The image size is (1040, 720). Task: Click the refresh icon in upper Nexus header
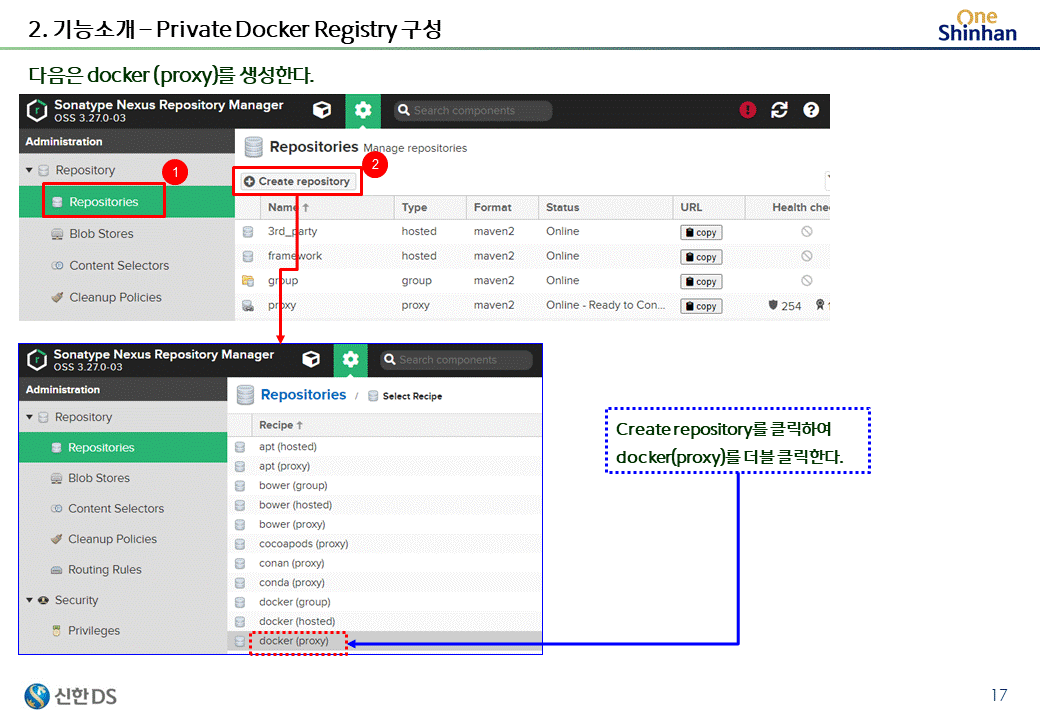coord(779,110)
